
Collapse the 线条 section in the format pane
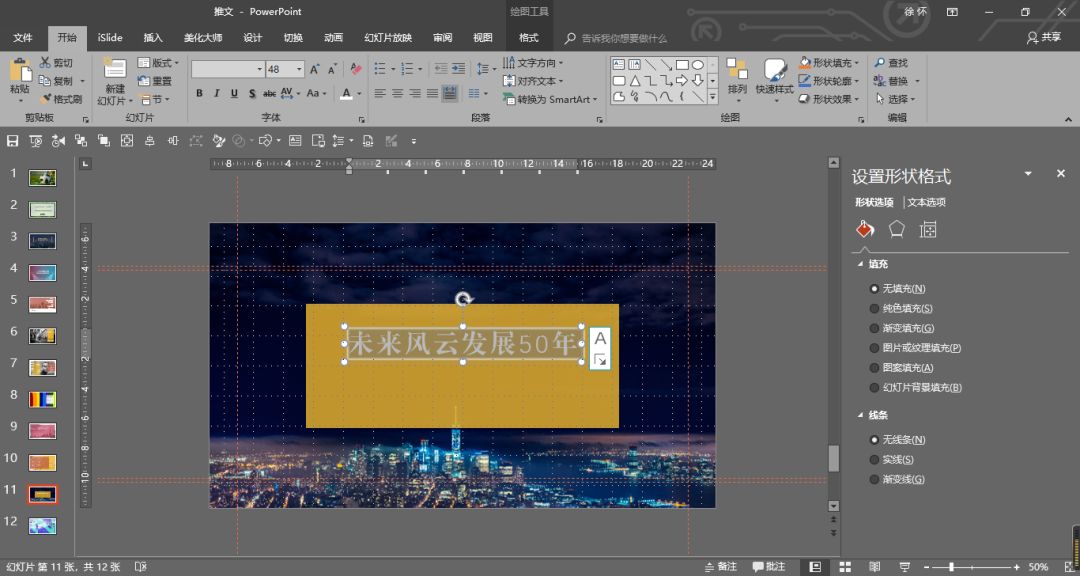pyautogui.click(x=860, y=415)
